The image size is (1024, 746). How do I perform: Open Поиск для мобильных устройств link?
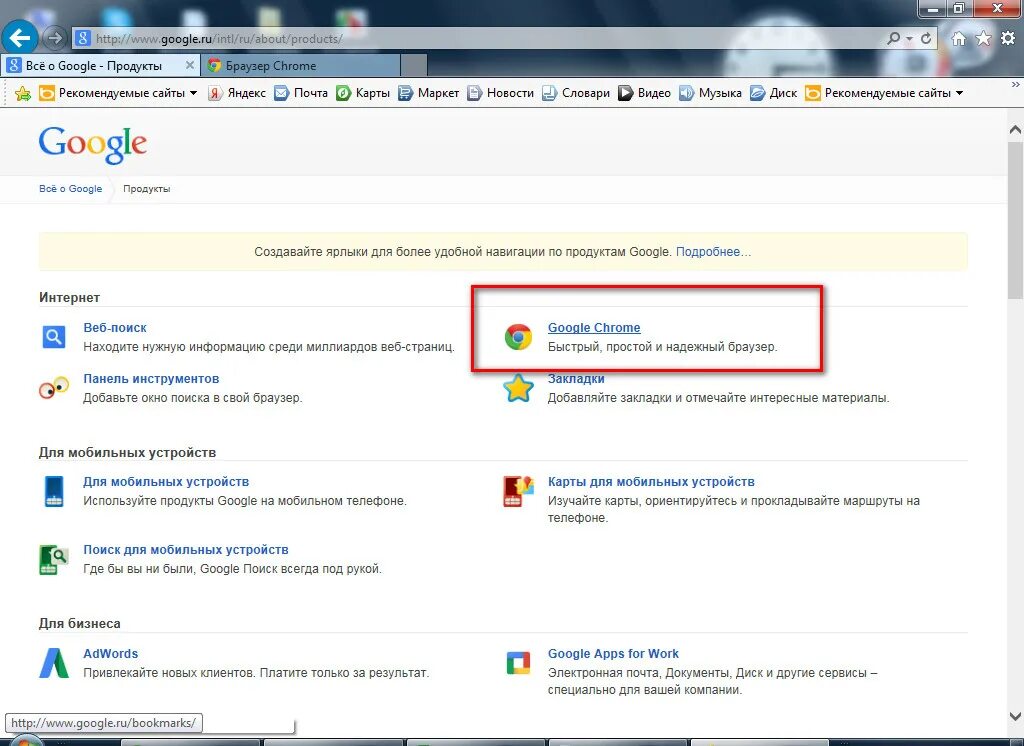pos(185,550)
